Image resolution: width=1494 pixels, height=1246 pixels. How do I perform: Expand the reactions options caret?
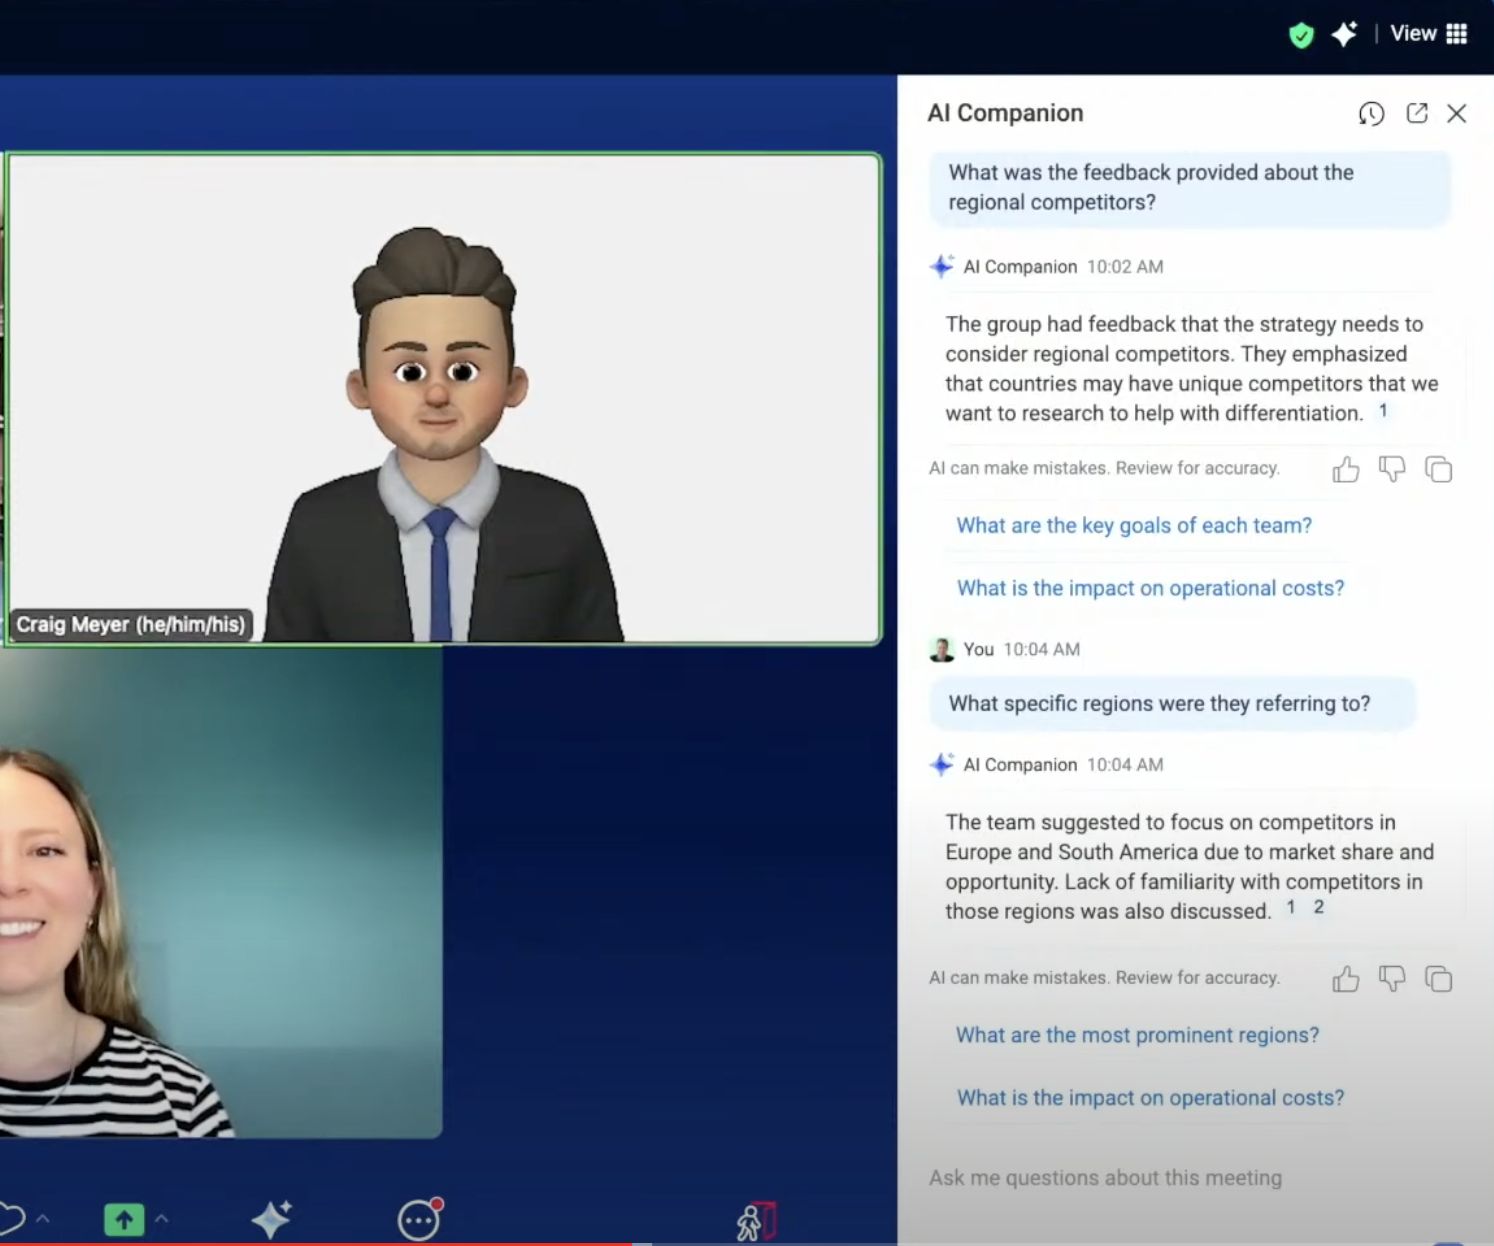[x=43, y=1219]
